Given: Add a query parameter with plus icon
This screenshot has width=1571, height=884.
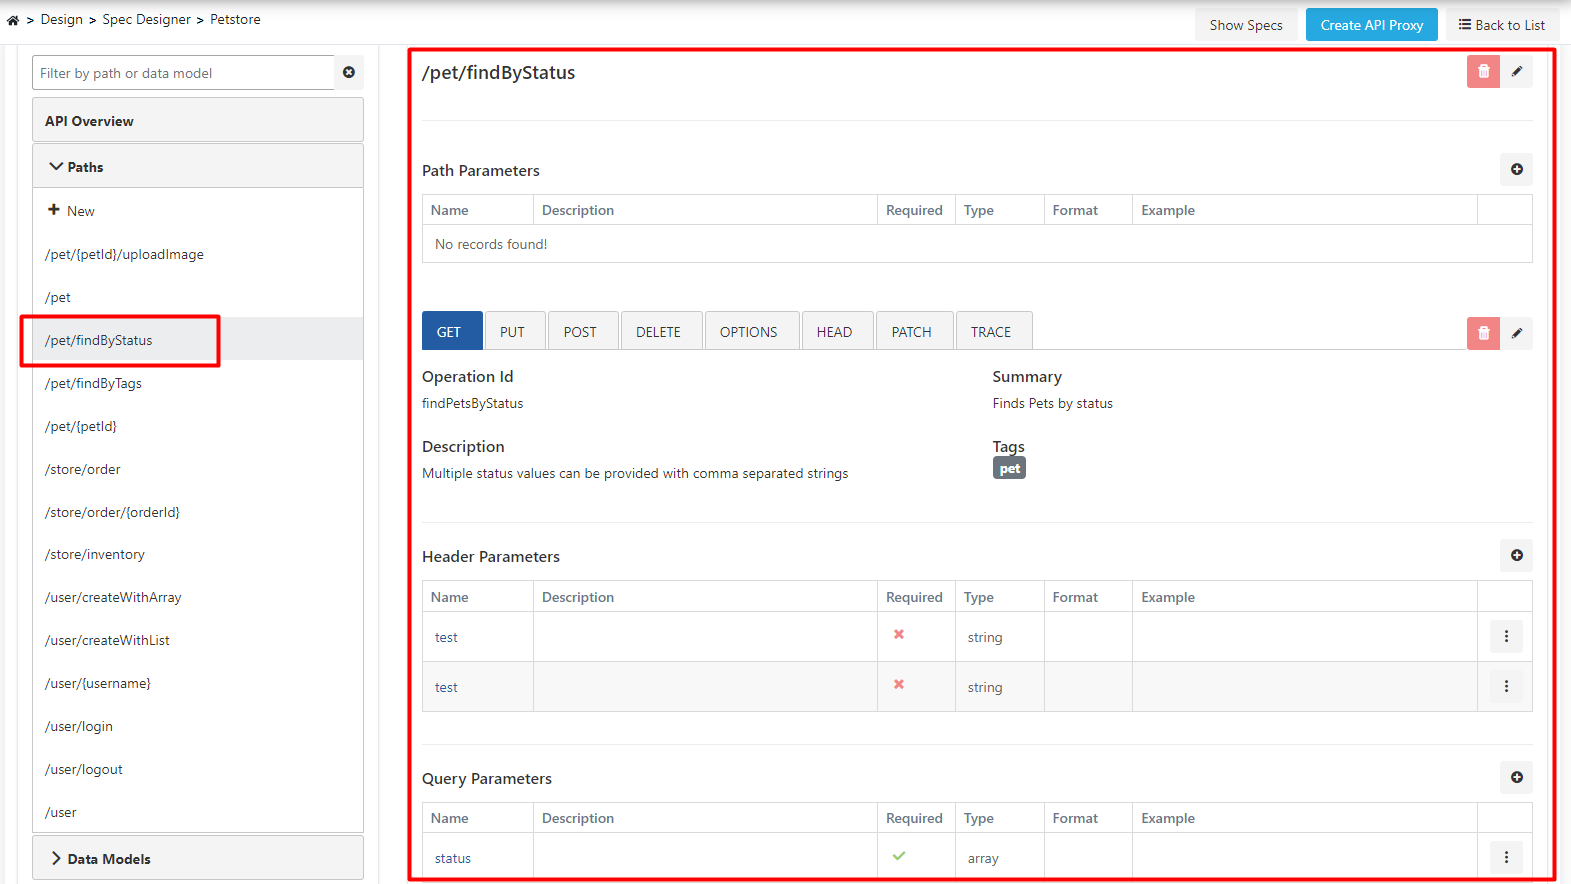Looking at the screenshot, I should [x=1516, y=777].
